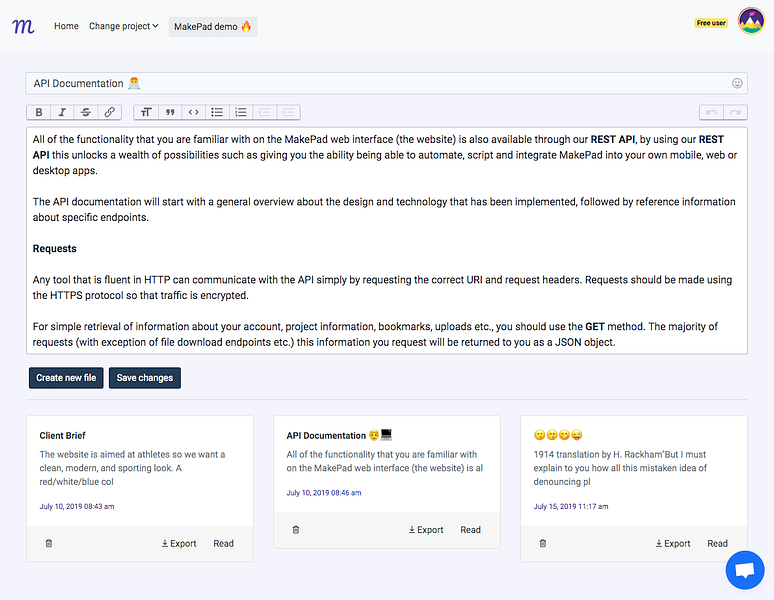
Task: Increase indent level
Action: point(288,112)
